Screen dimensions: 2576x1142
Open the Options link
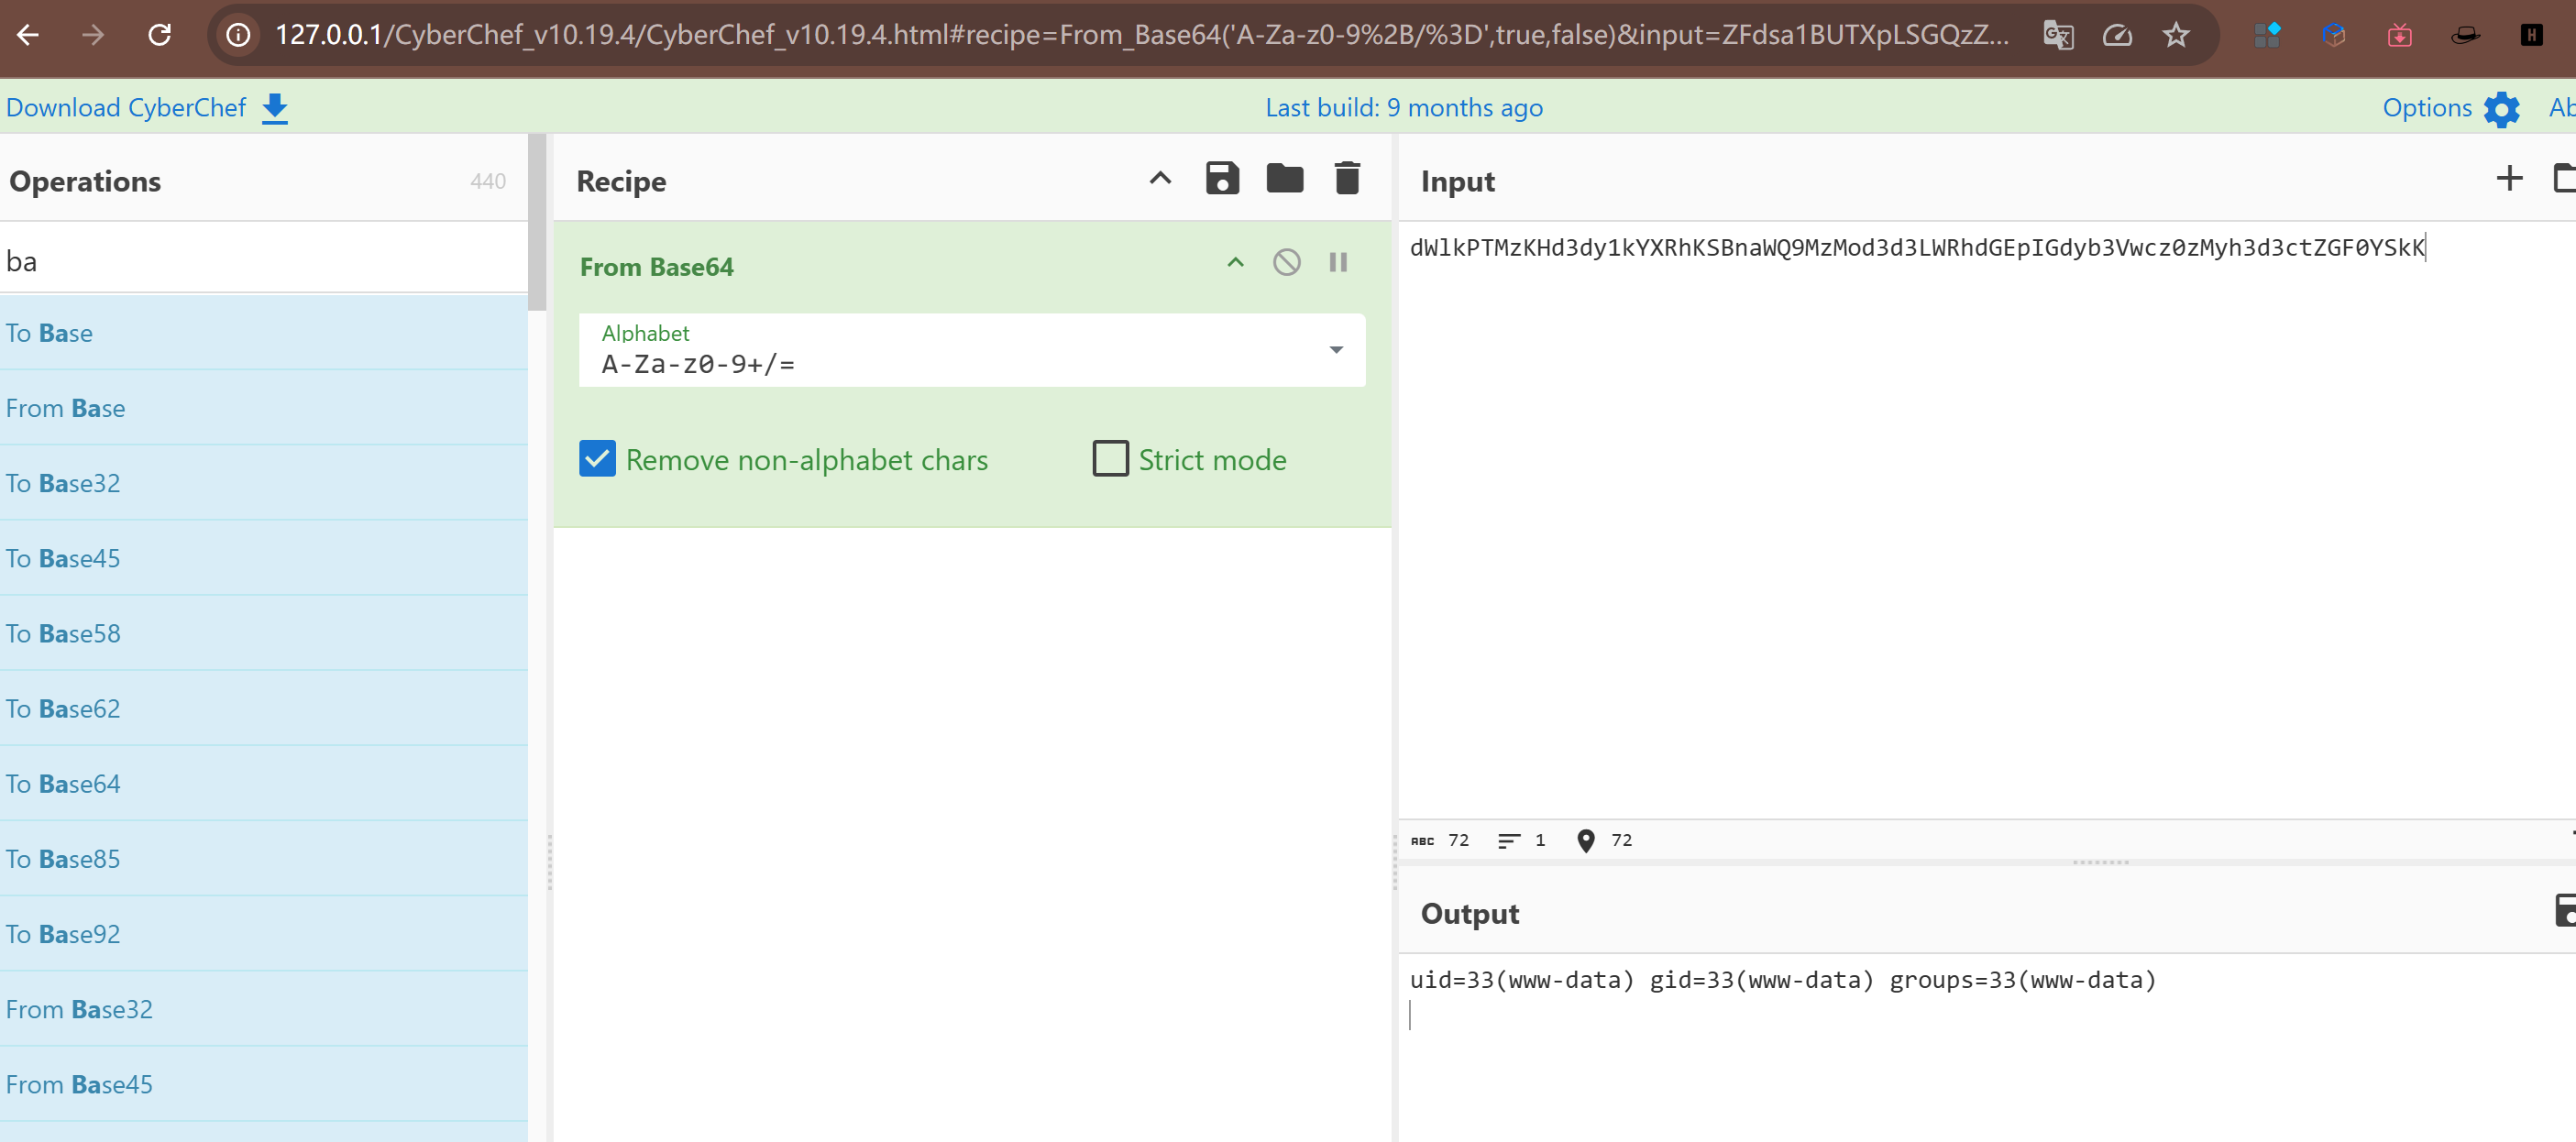[x=2427, y=108]
